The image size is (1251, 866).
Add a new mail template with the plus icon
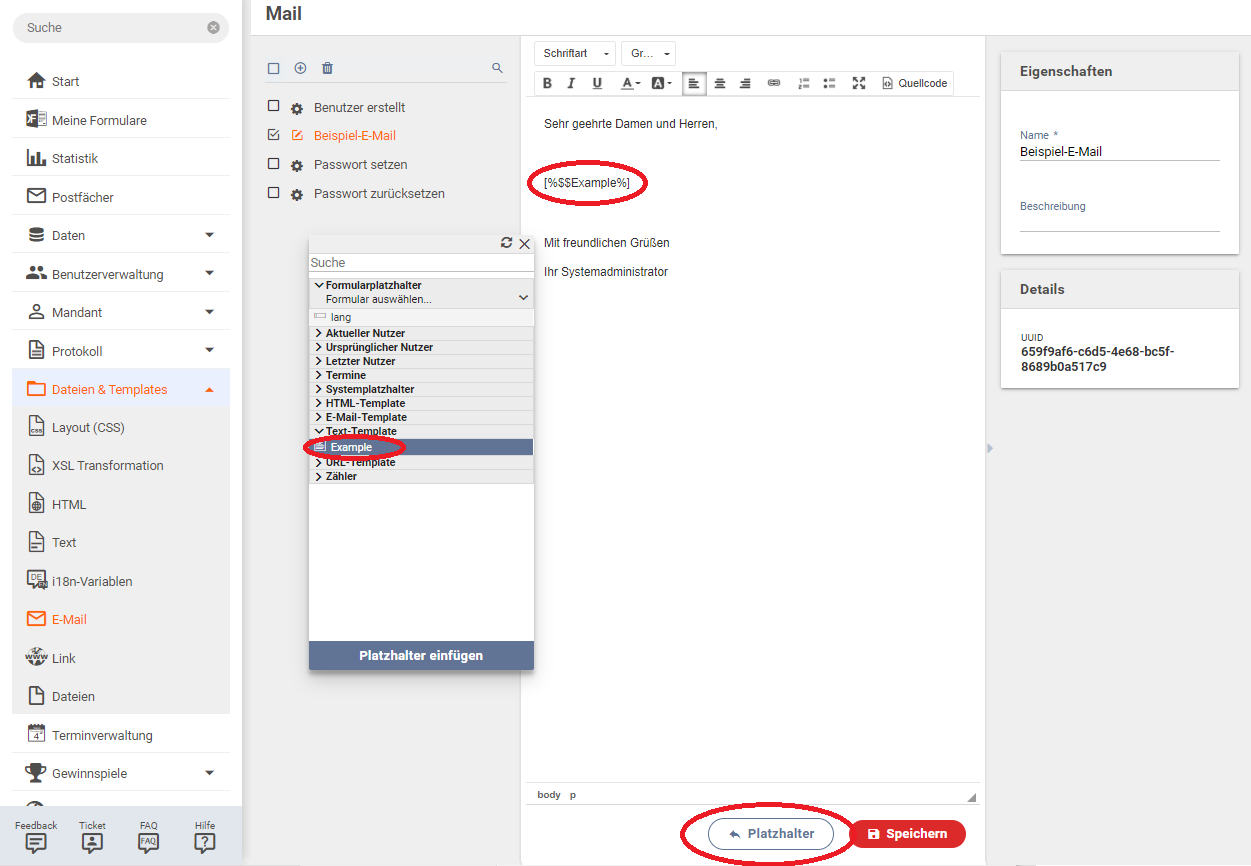(x=300, y=68)
